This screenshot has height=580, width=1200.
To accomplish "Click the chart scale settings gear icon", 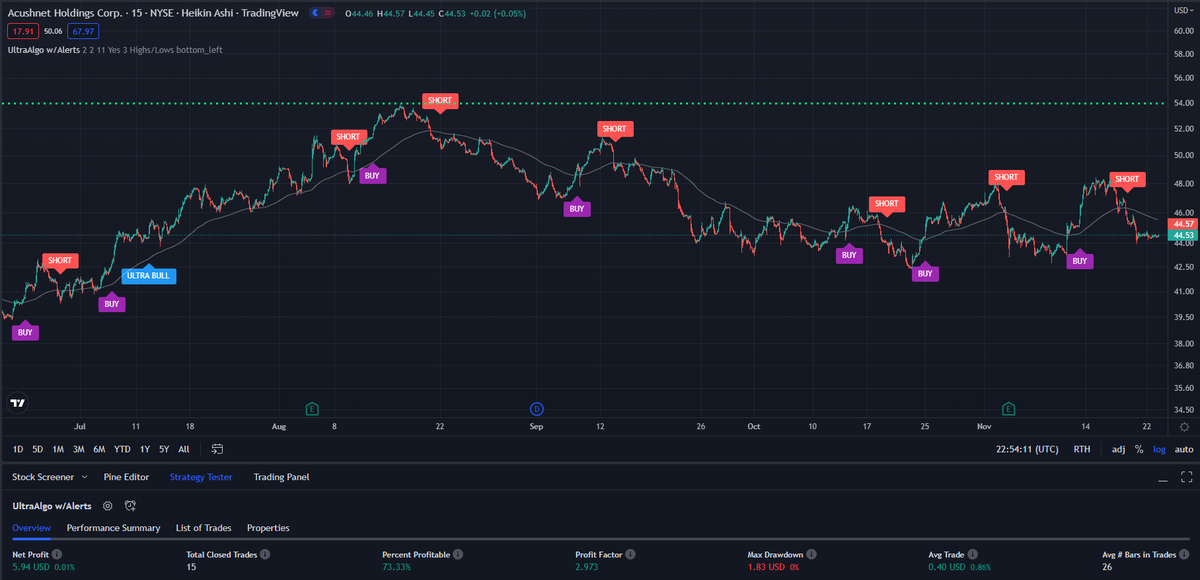I will click(1183, 425).
